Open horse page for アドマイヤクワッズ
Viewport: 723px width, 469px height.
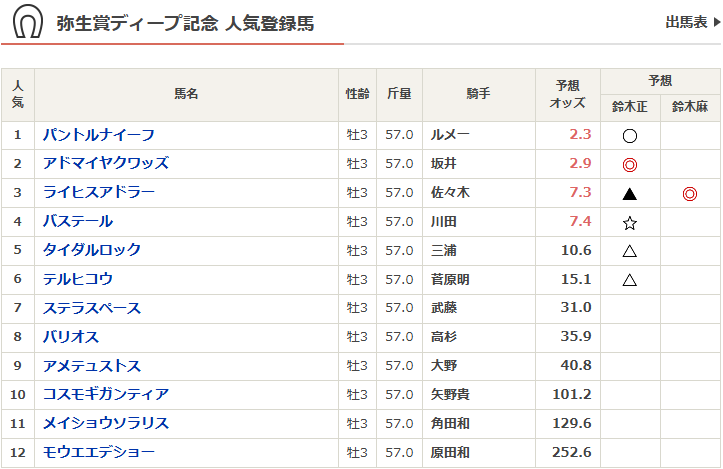click(x=105, y=163)
